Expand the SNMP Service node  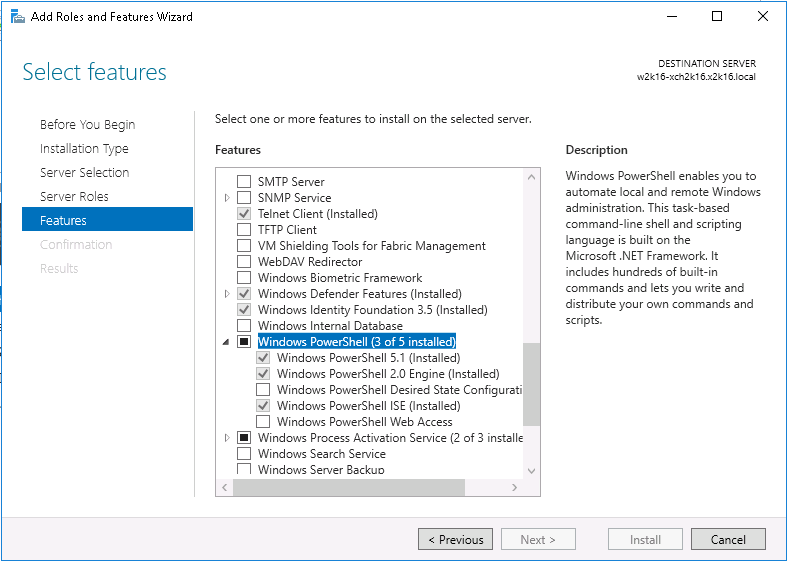click(226, 198)
